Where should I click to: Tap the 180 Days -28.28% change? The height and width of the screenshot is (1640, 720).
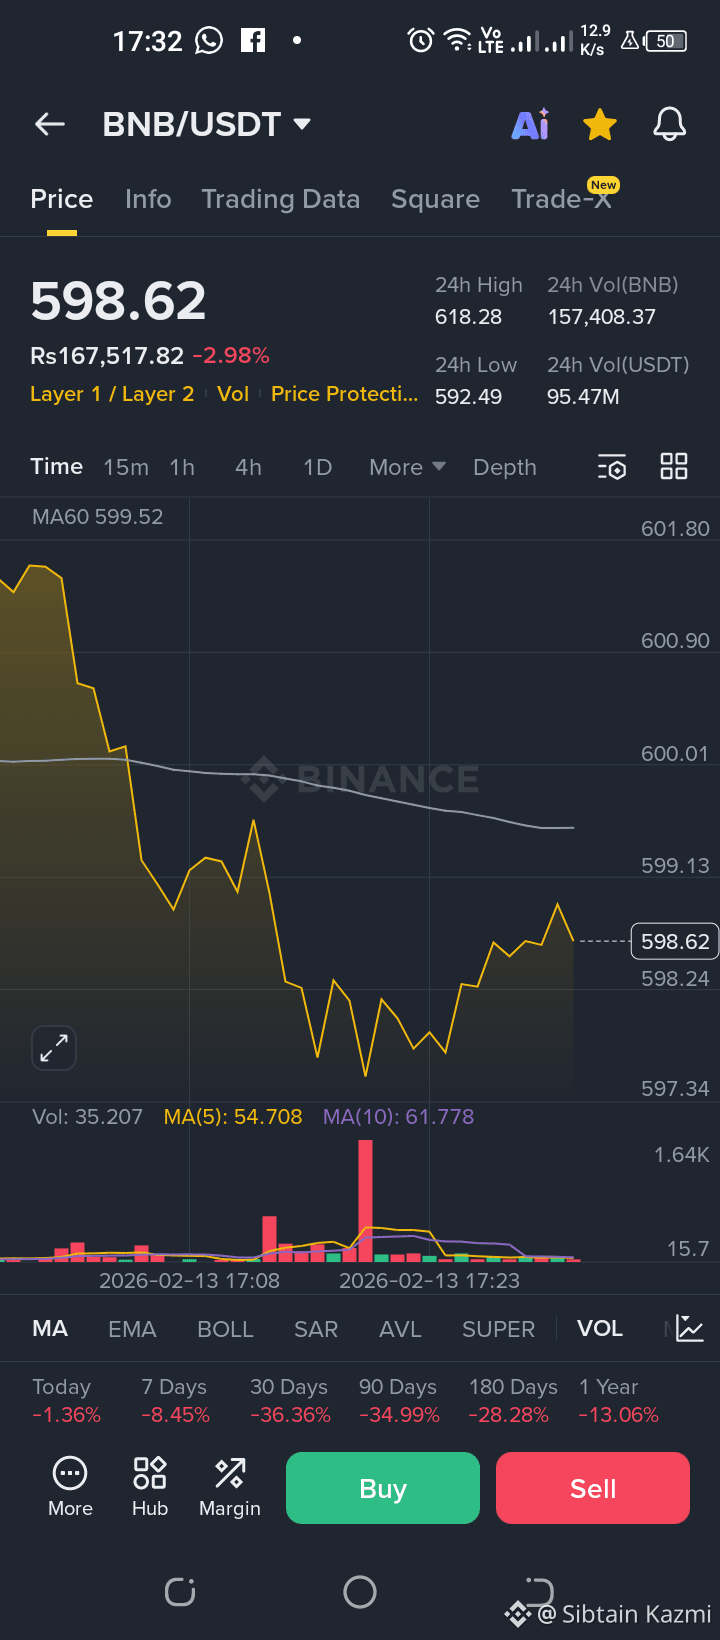pyautogui.click(x=513, y=1401)
